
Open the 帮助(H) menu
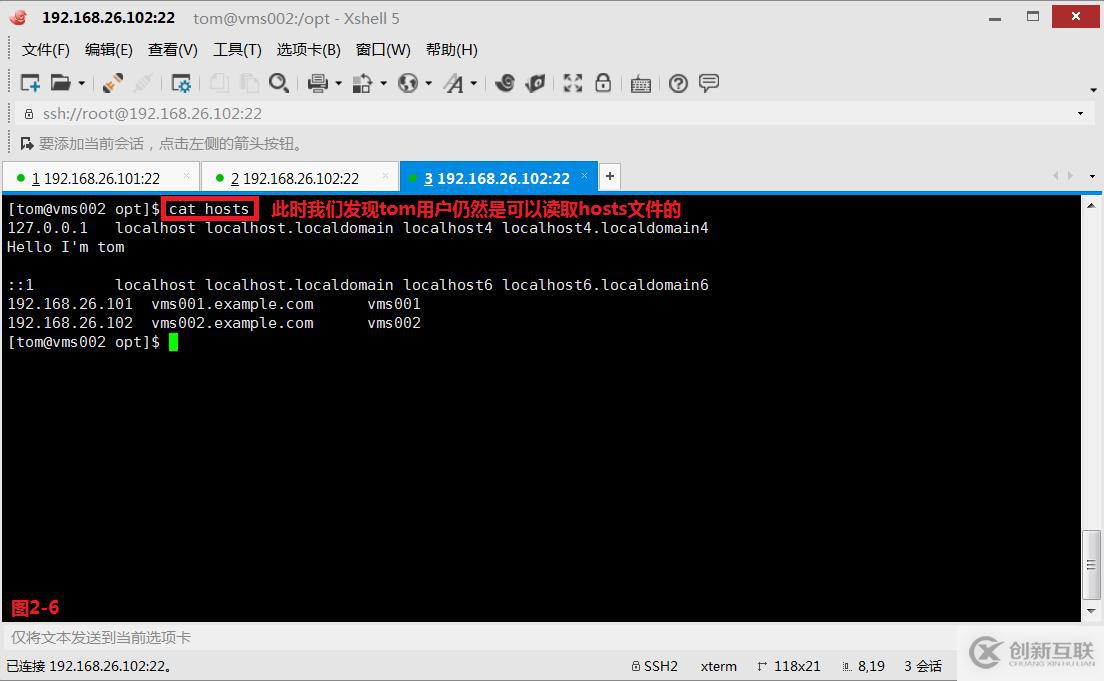coord(451,50)
